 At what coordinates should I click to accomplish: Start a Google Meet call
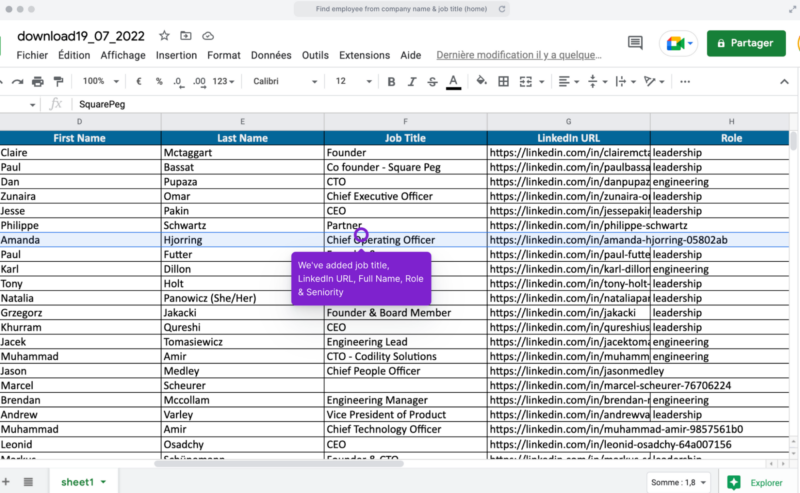pos(678,43)
